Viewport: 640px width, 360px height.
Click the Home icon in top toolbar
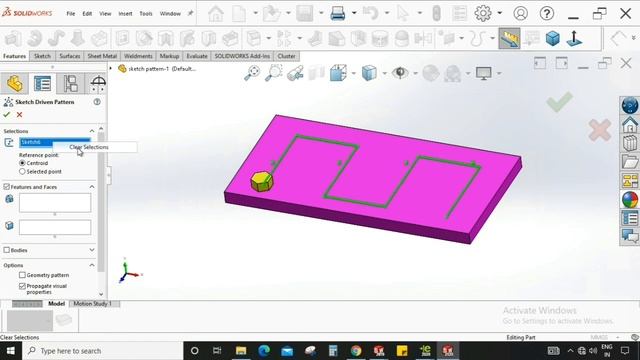coord(216,13)
